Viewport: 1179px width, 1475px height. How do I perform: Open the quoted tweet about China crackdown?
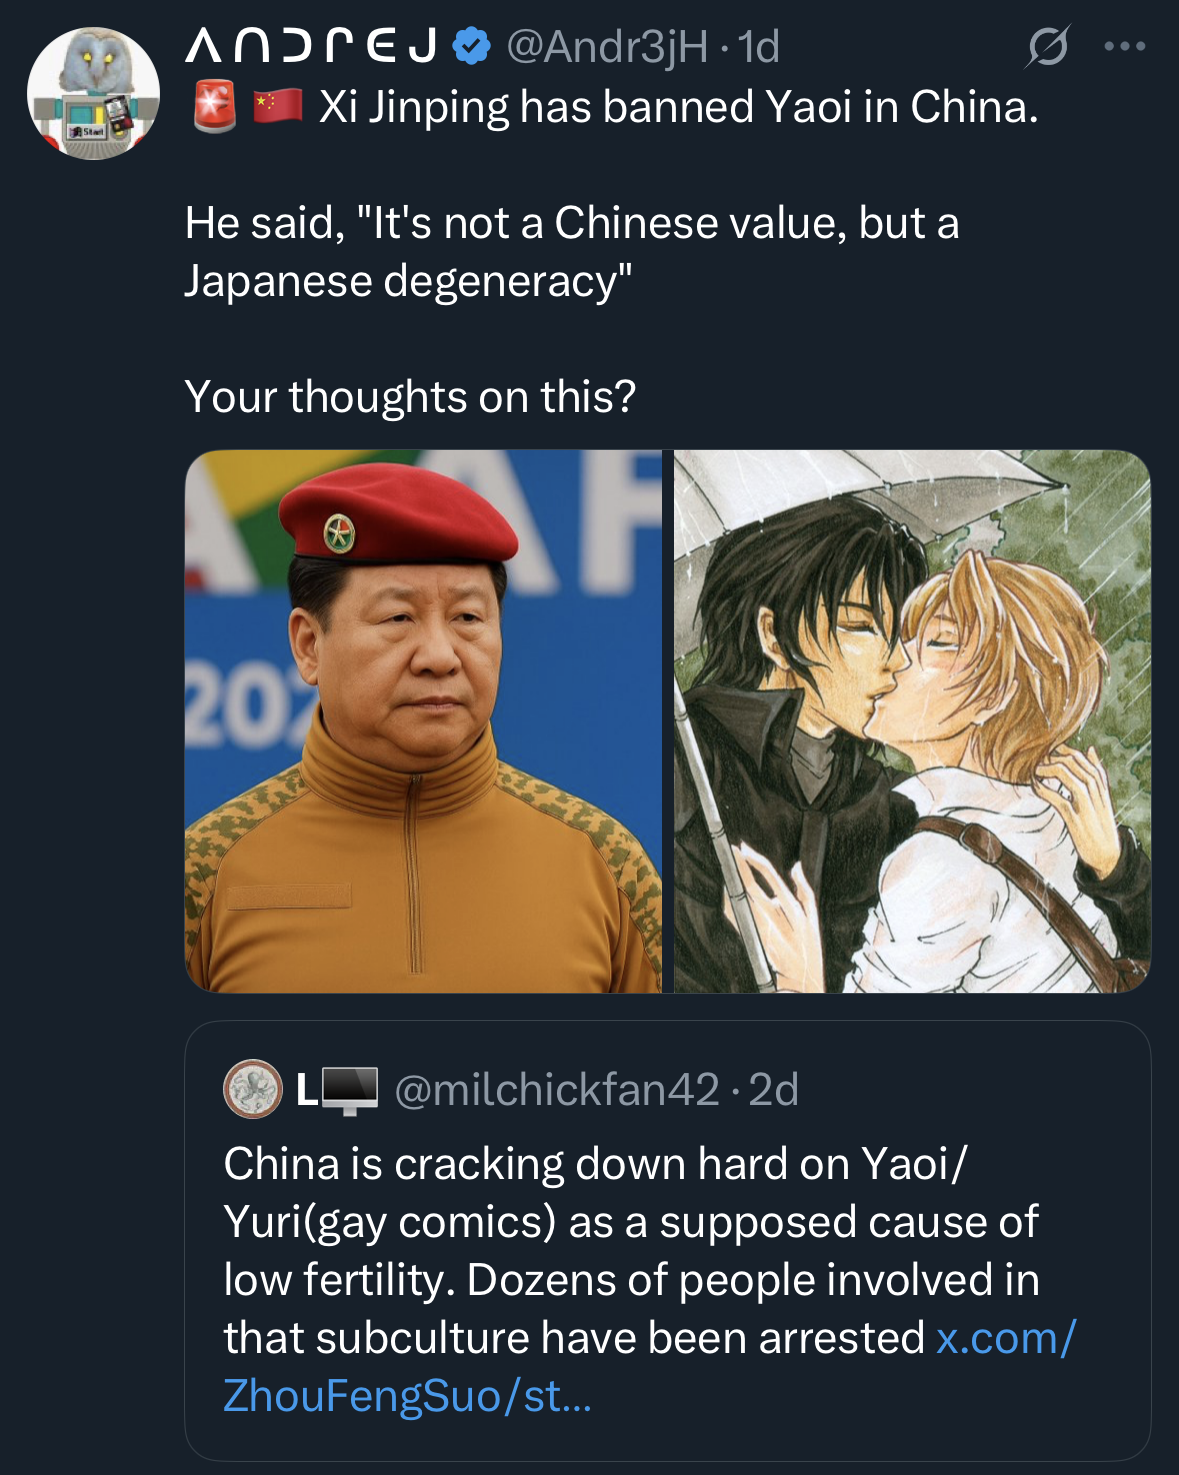tap(668, 1241)
